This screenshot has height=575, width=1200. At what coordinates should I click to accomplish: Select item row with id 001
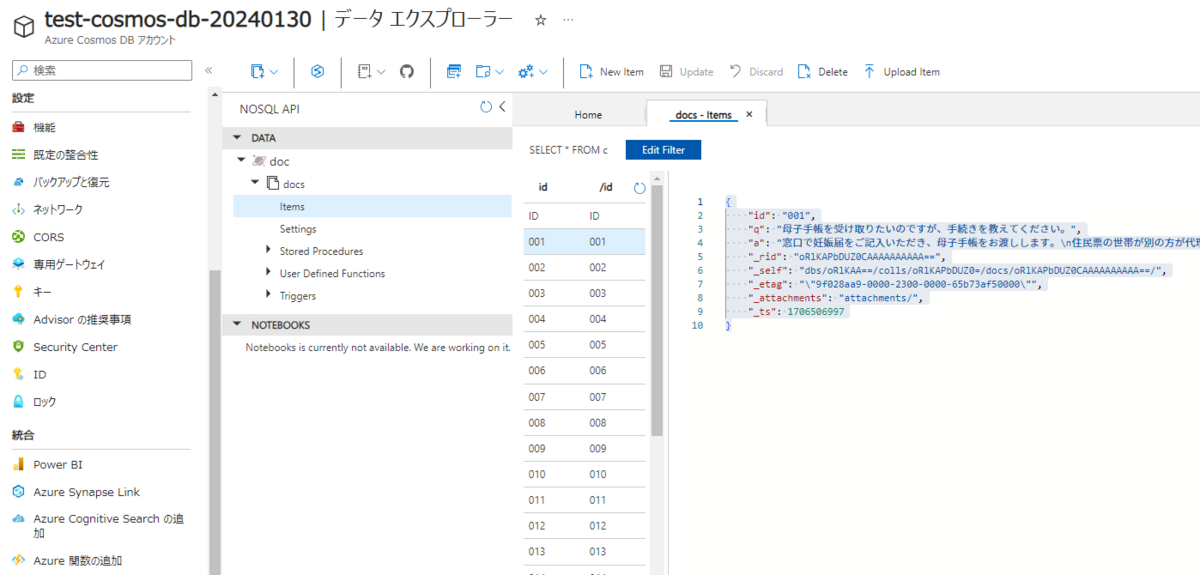click(584, 242)
